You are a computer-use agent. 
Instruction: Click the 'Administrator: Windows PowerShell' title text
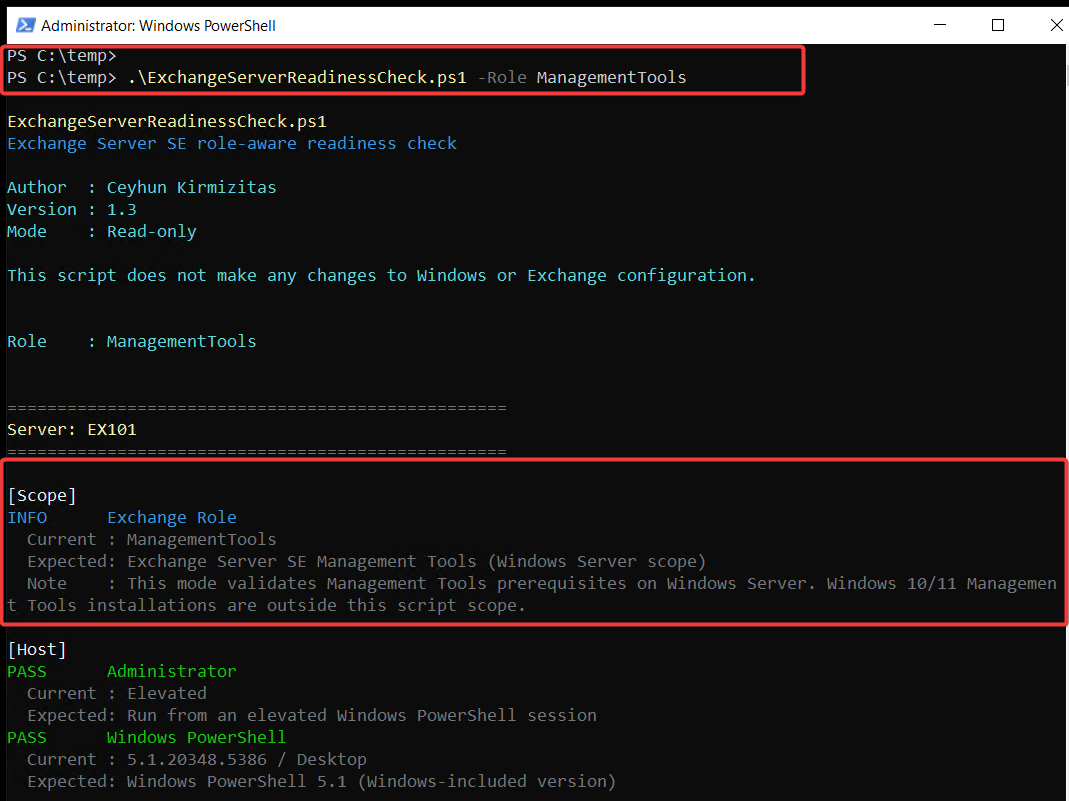coord(158,26)
